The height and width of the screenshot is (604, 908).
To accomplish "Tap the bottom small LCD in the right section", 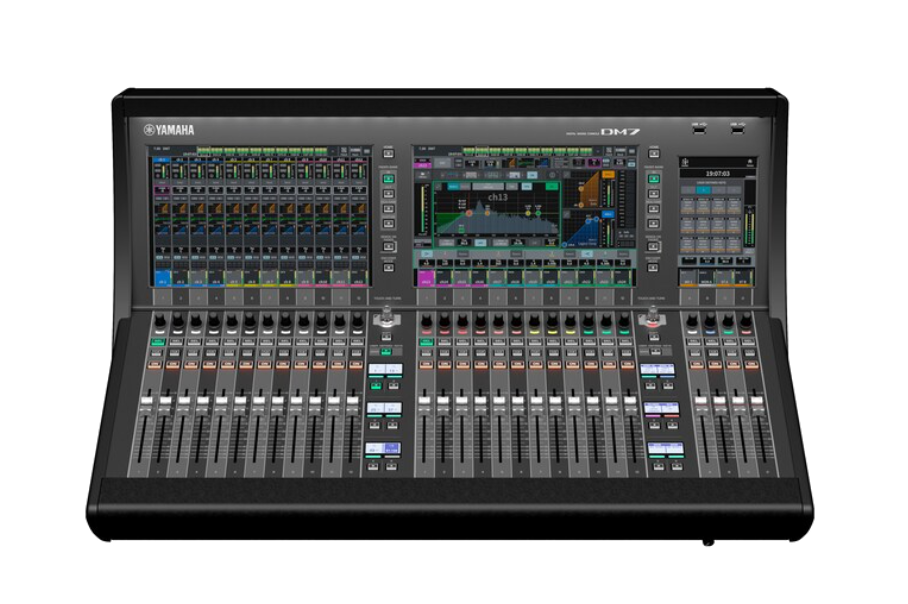I will (x=666, y=448).
